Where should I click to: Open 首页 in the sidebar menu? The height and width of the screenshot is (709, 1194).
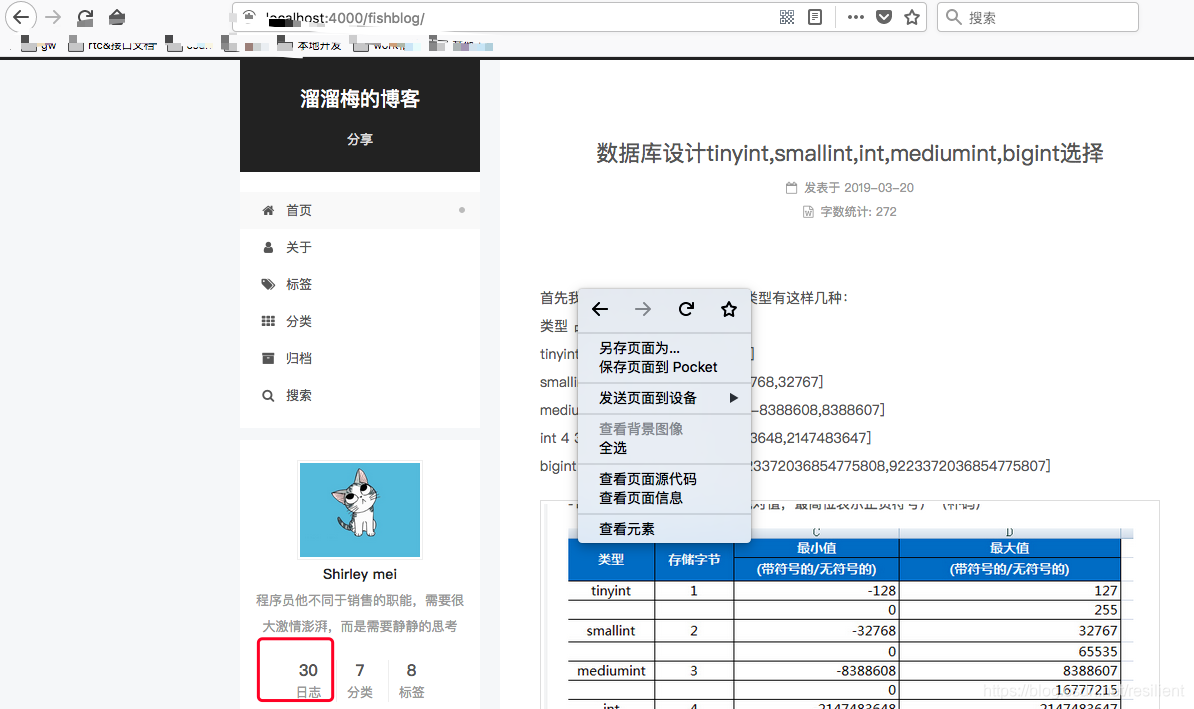coord(359,210)
